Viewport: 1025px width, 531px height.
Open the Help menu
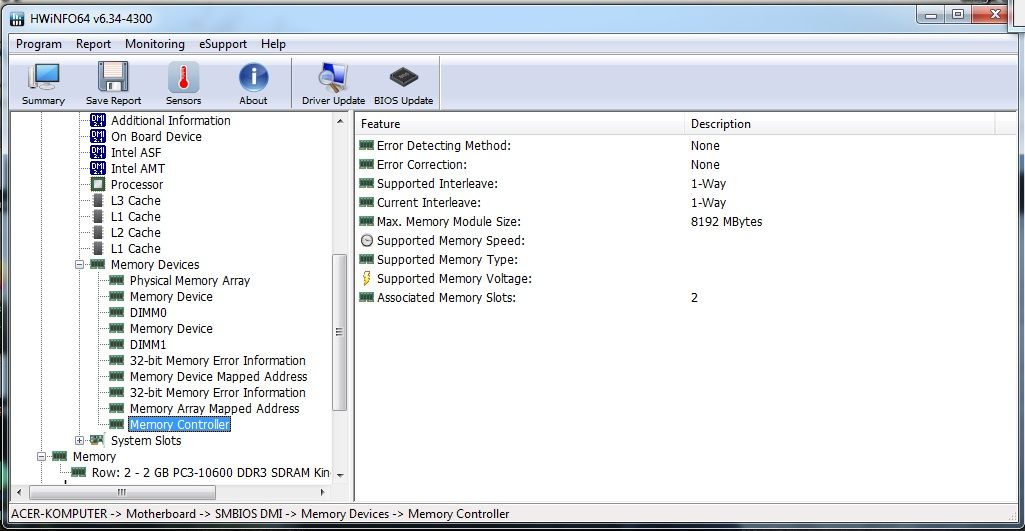[x=273, y=44]
